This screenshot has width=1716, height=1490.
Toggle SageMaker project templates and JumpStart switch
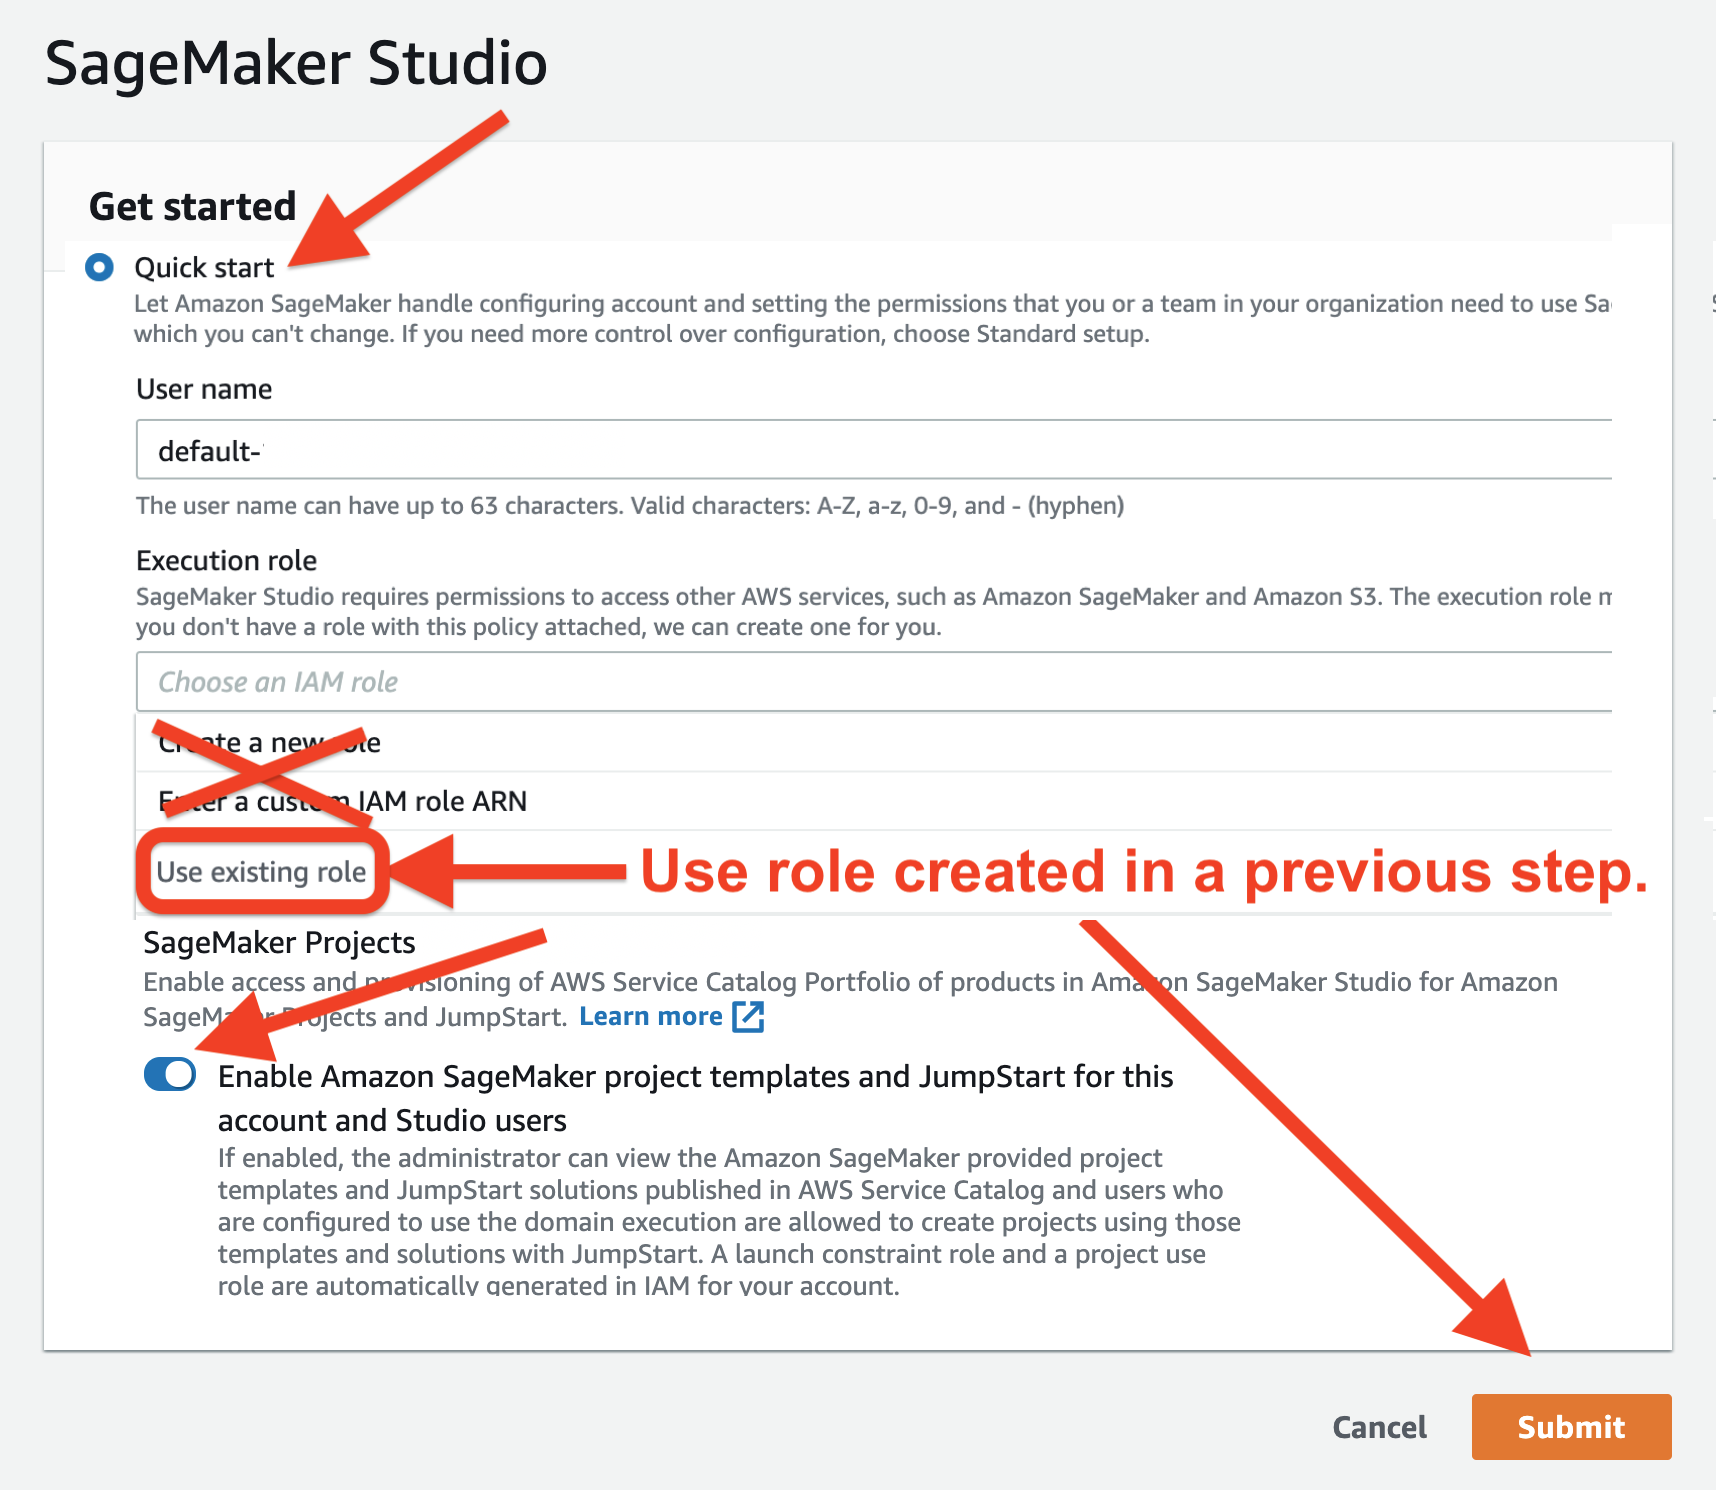(x=170, y=1075)
